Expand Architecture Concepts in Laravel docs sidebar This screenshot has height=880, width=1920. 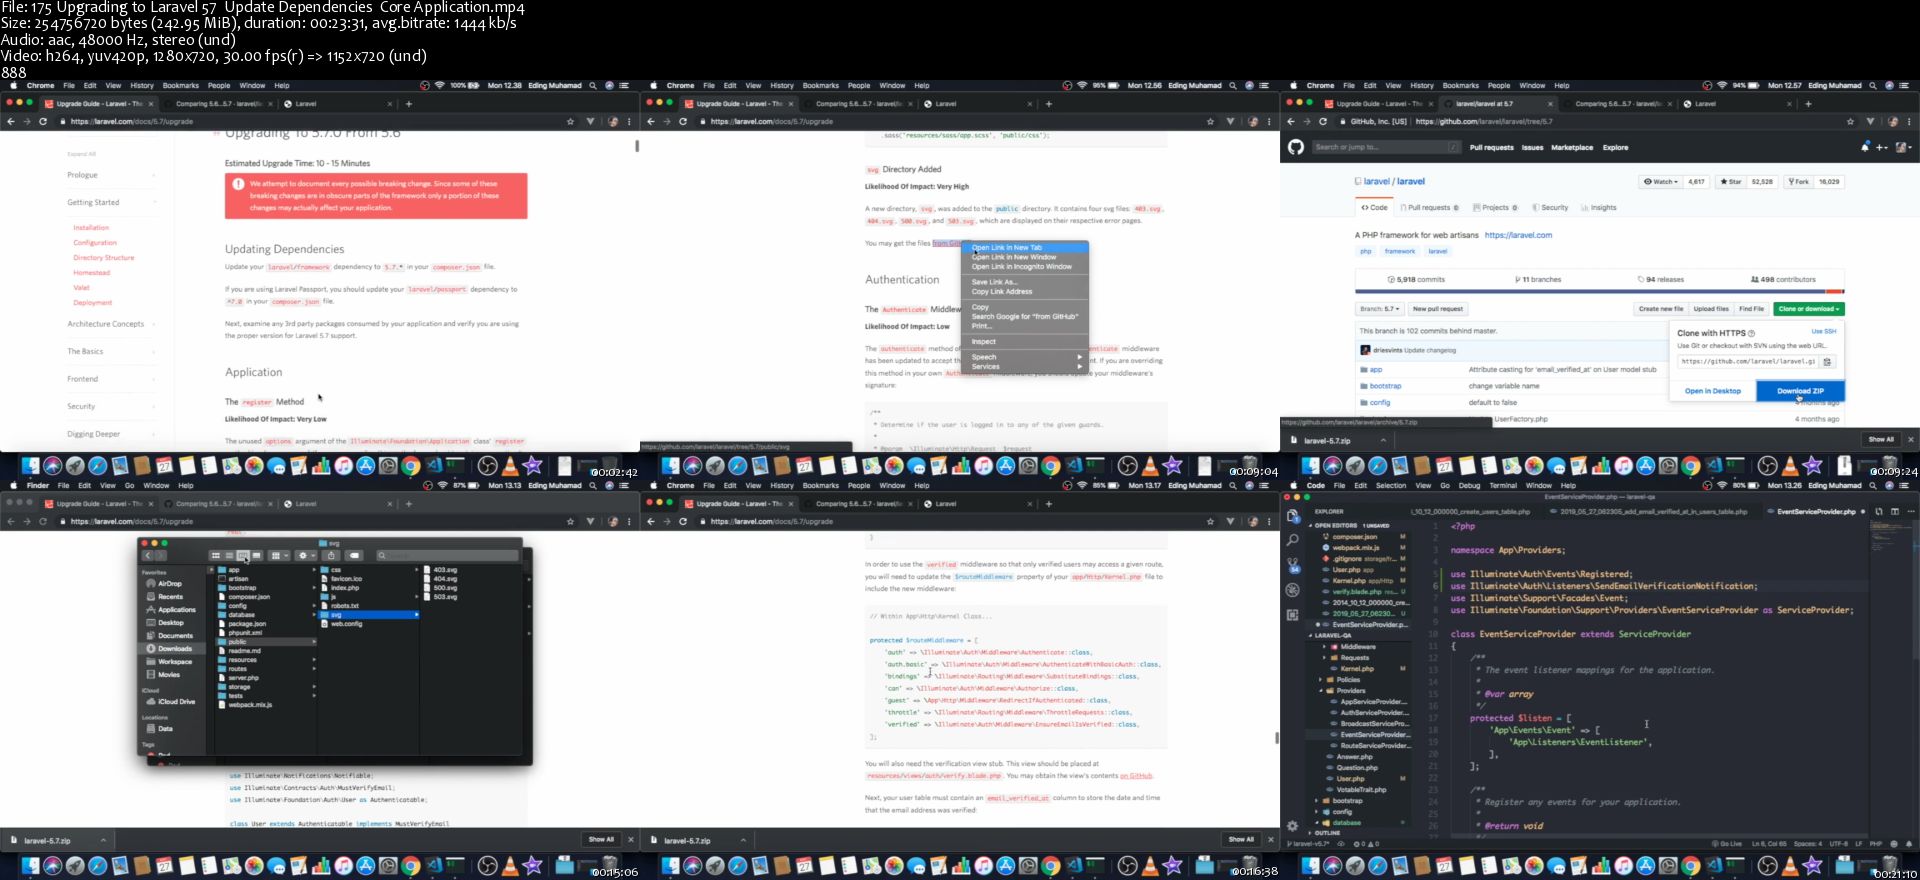click(x=110, y=324)
